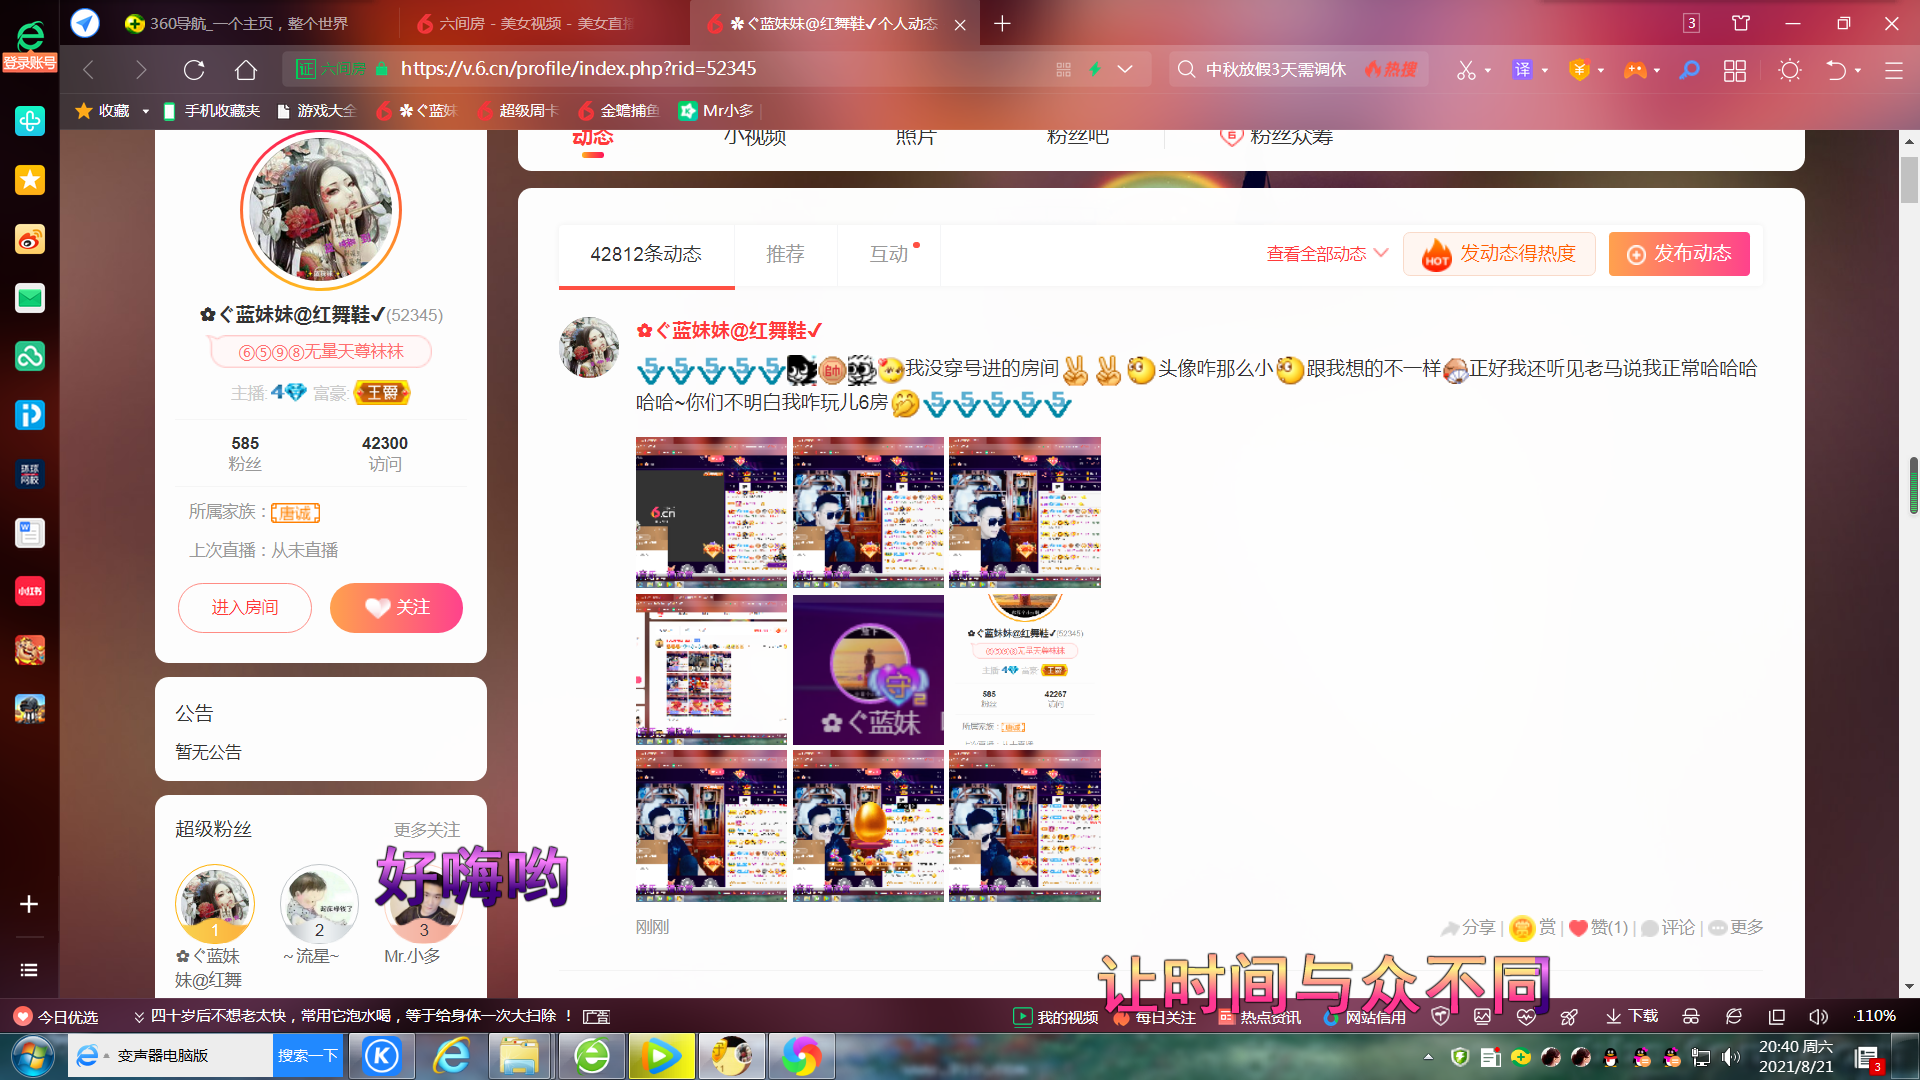The height and width of the screenshot is (1080, 1920).
Task: Open the browser main menu hamburger icon
Action: click(1893, 70)
